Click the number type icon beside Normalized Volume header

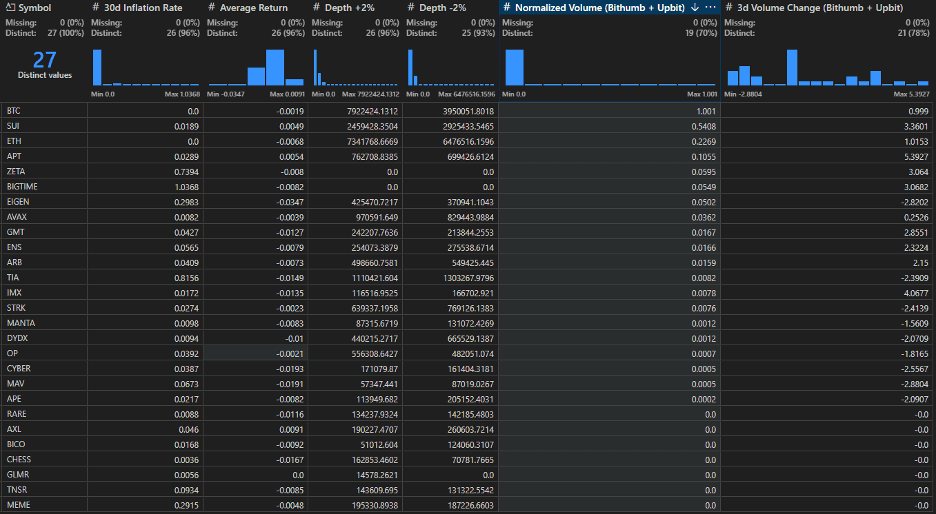tap(507, 8)
